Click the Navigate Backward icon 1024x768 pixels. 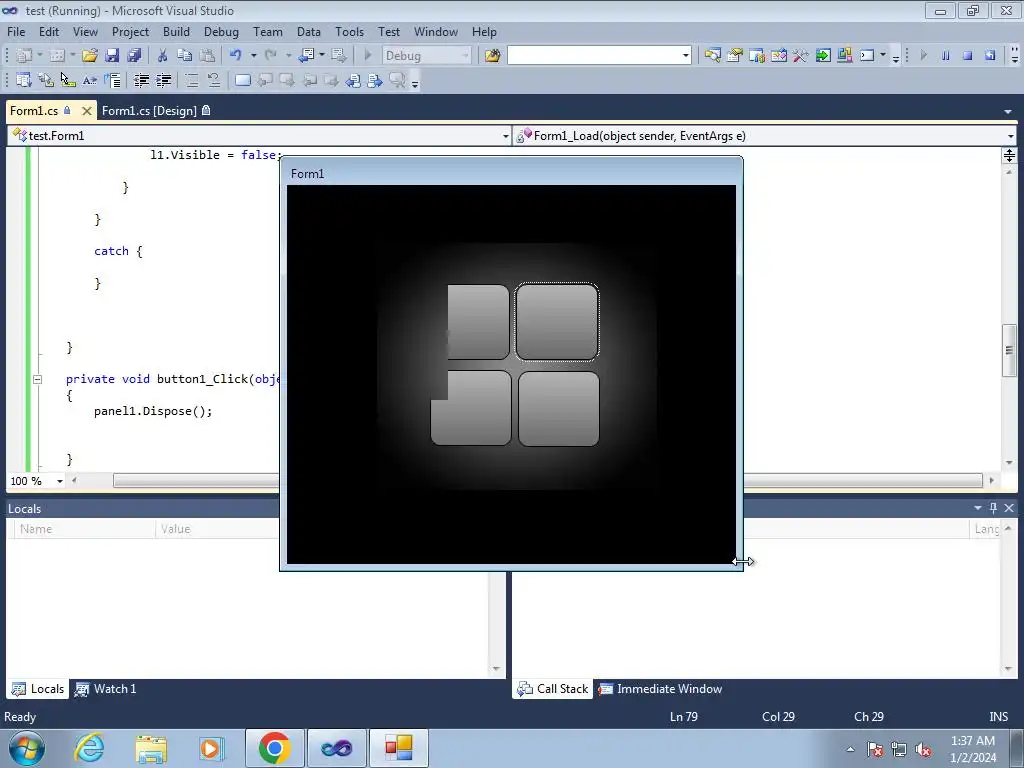pyautogui.click(x=306, y=56)
